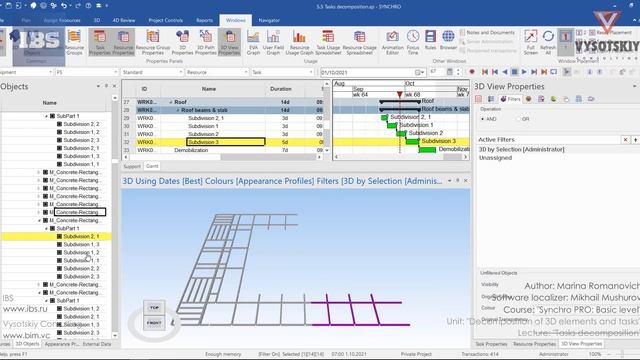Open the EVA Graph window
Viewport: 640px width, 360px height.
coord(253,42)
